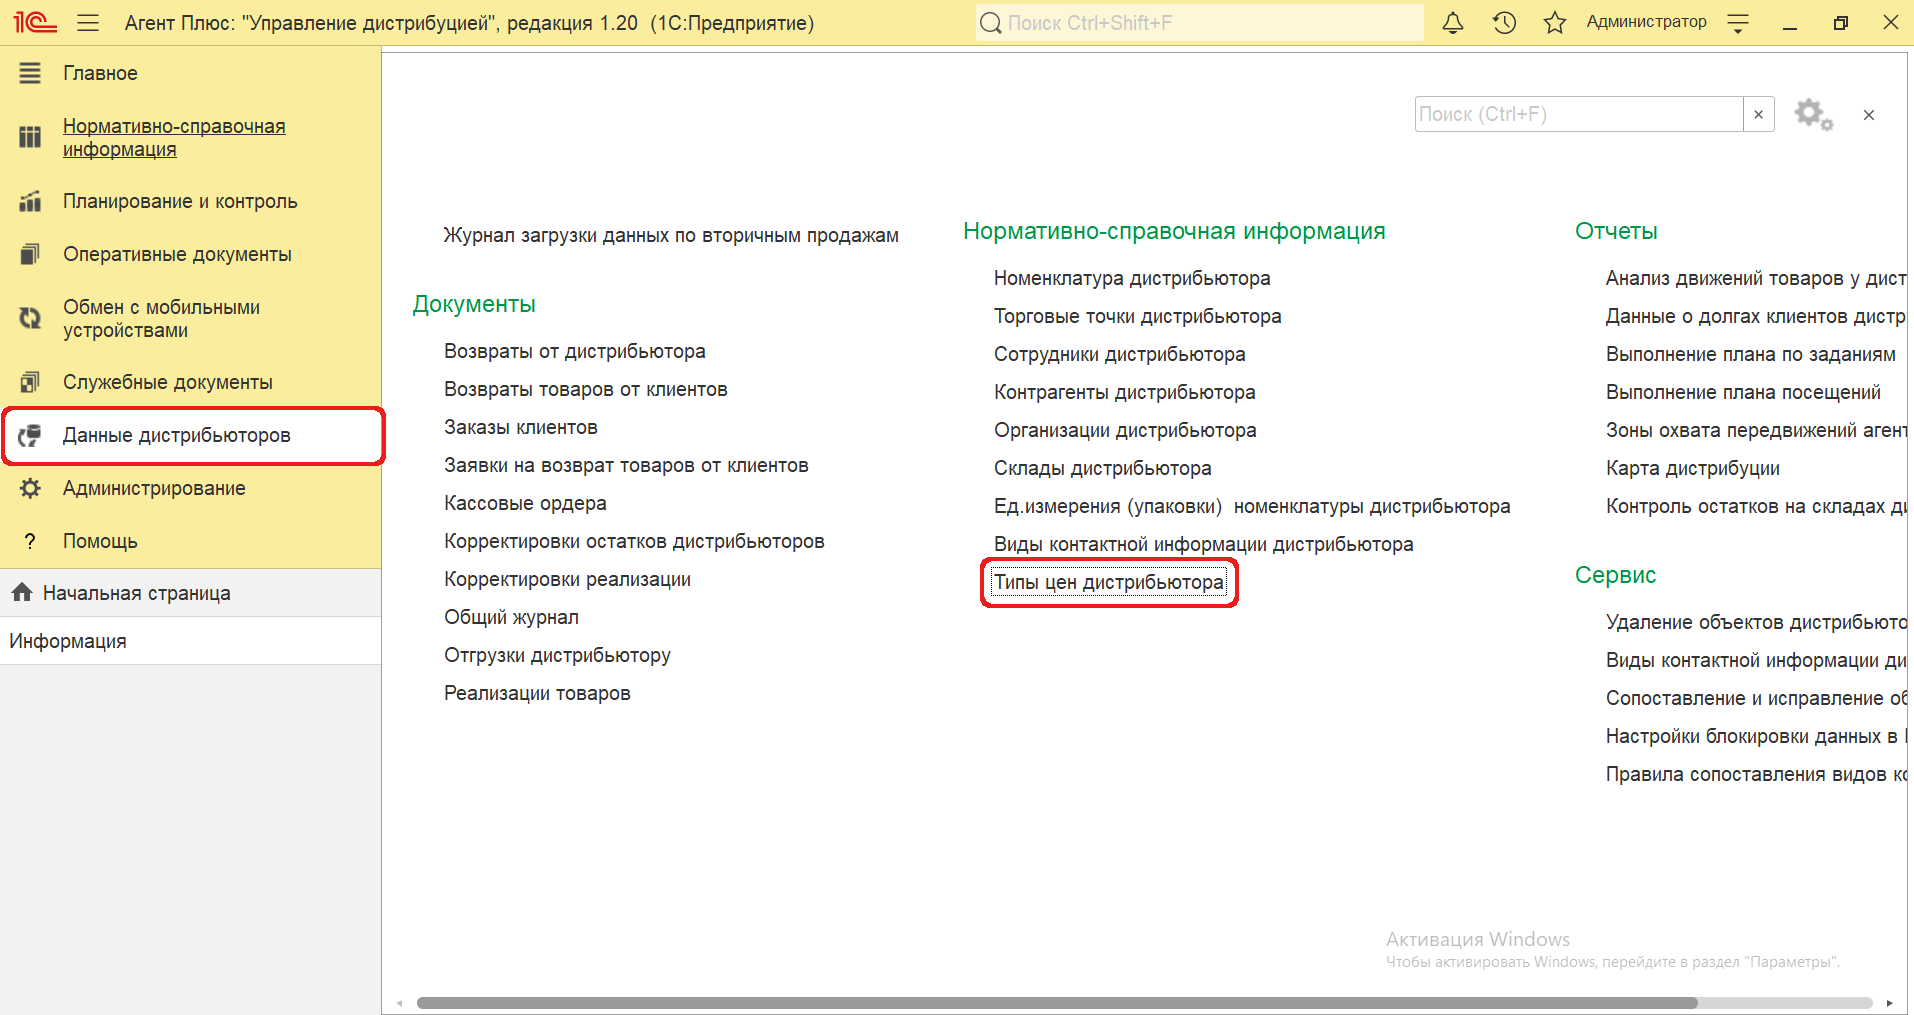Viewport: 1914px width, 1015px height.
Task: Open Обмен с мобильными устройствами section
Action: click(161, 319)
